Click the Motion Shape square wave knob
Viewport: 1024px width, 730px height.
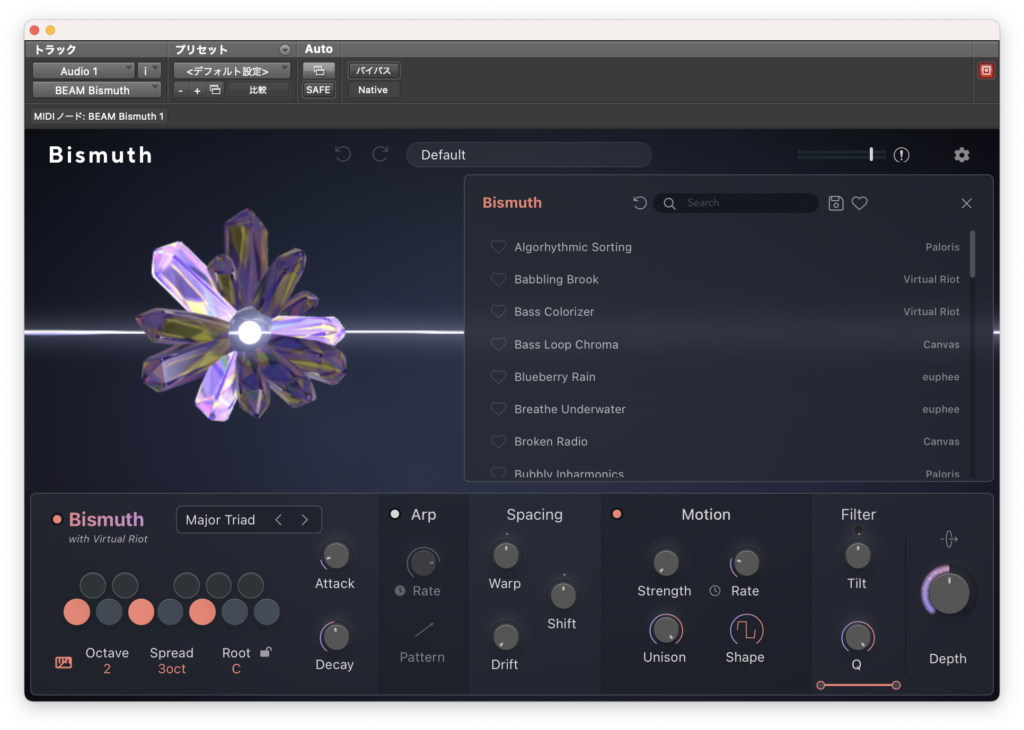[x=745, y=630]
